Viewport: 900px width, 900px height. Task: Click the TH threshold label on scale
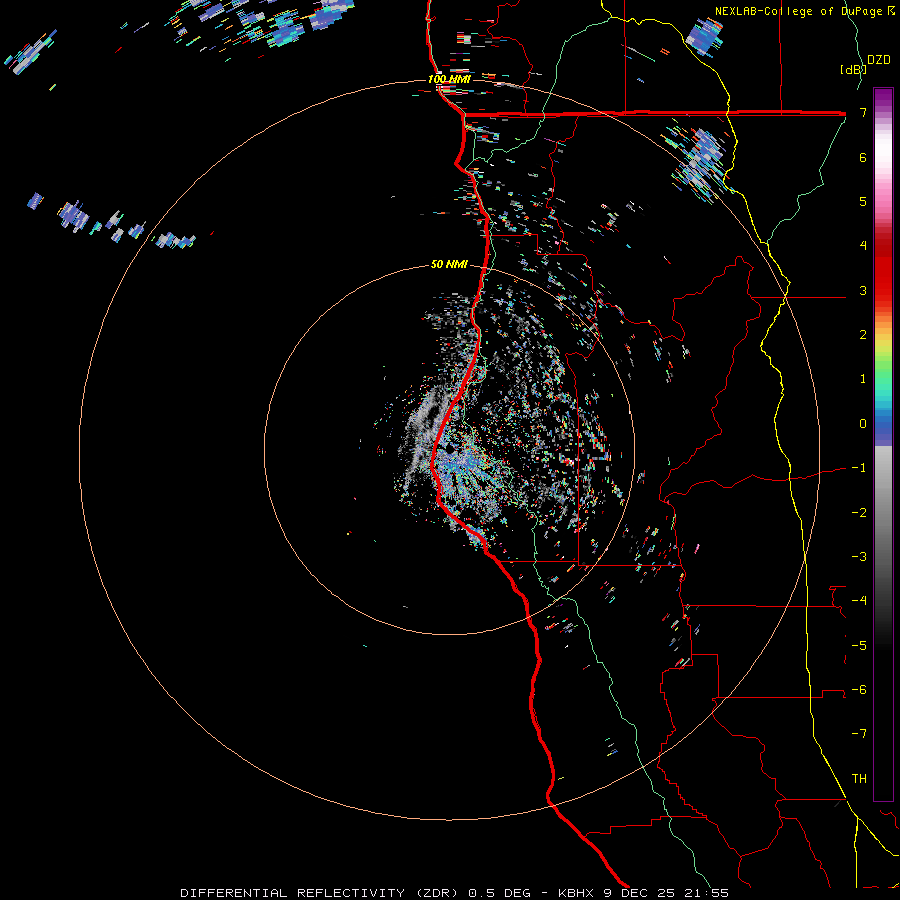tap(859, 779)
